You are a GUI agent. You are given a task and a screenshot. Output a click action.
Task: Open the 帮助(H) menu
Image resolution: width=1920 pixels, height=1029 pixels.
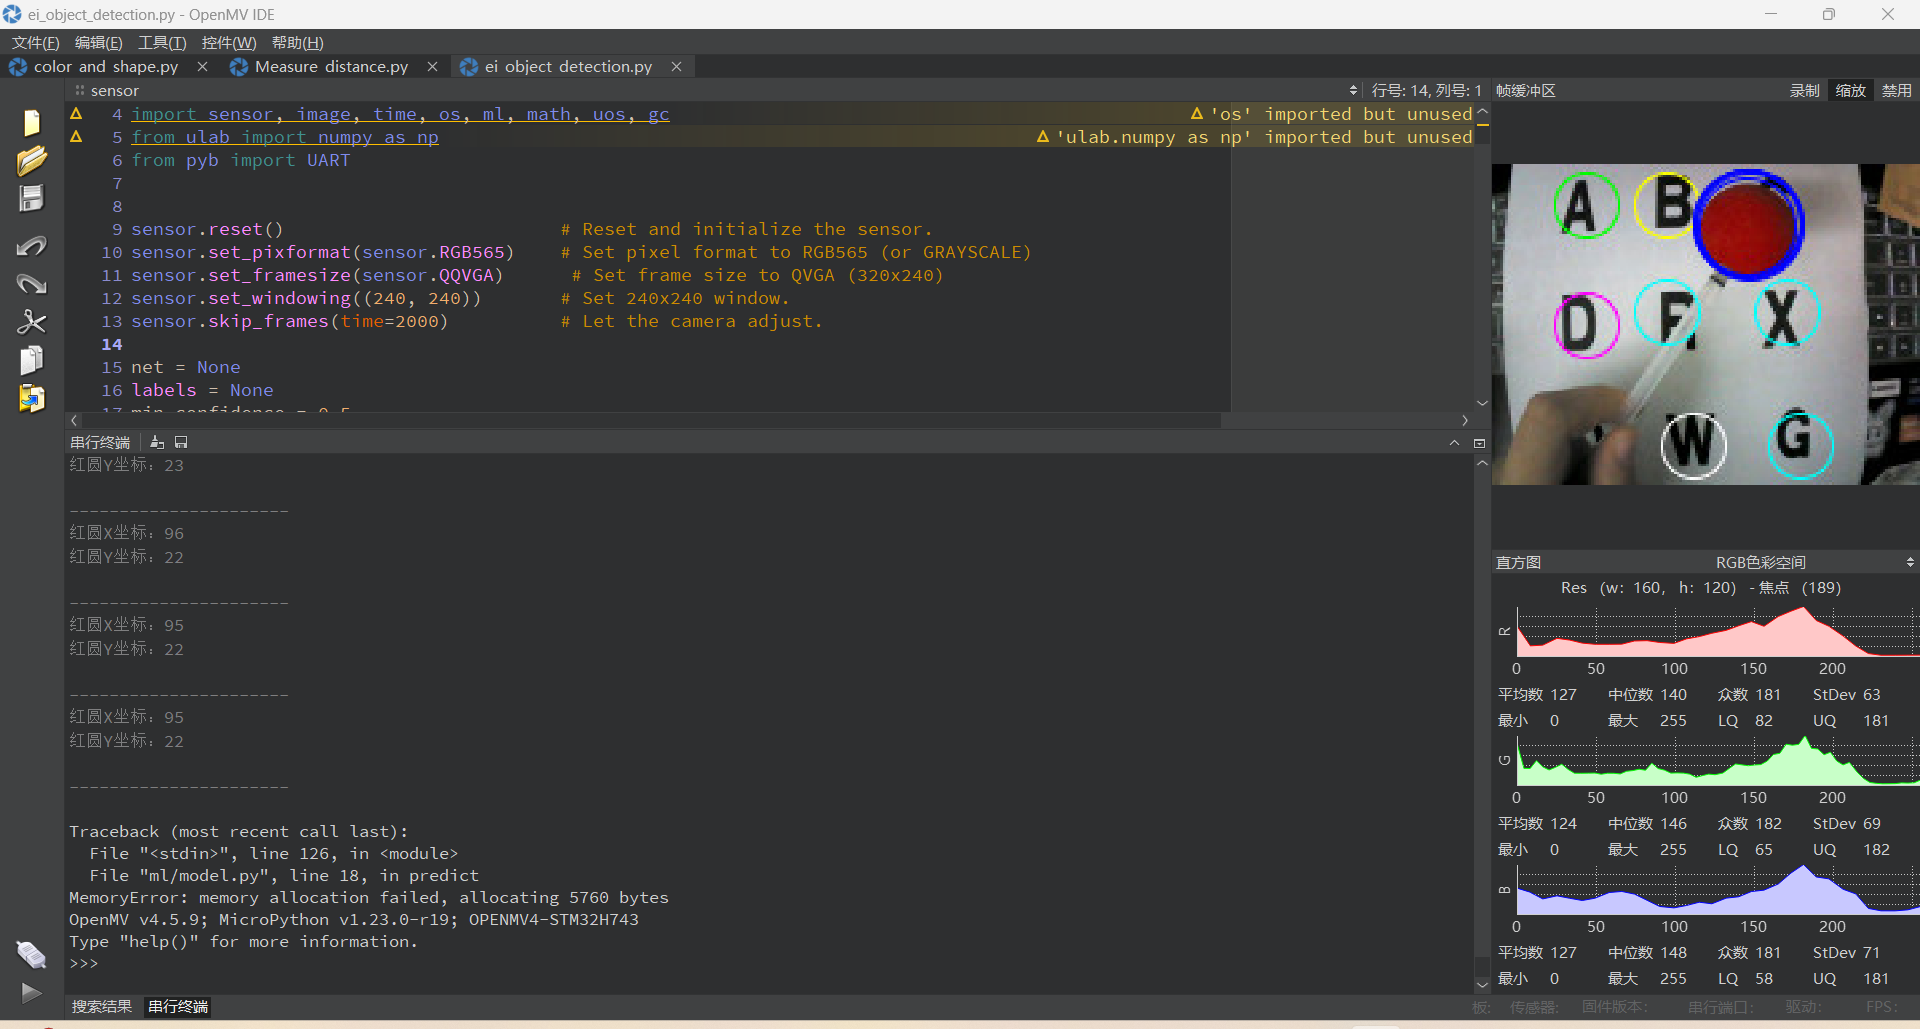298,42
